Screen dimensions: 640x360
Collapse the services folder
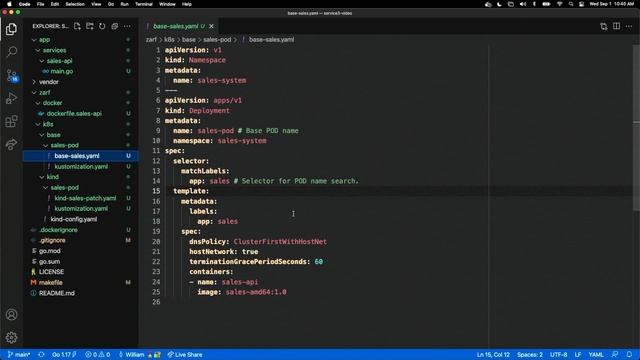[54, 50]
